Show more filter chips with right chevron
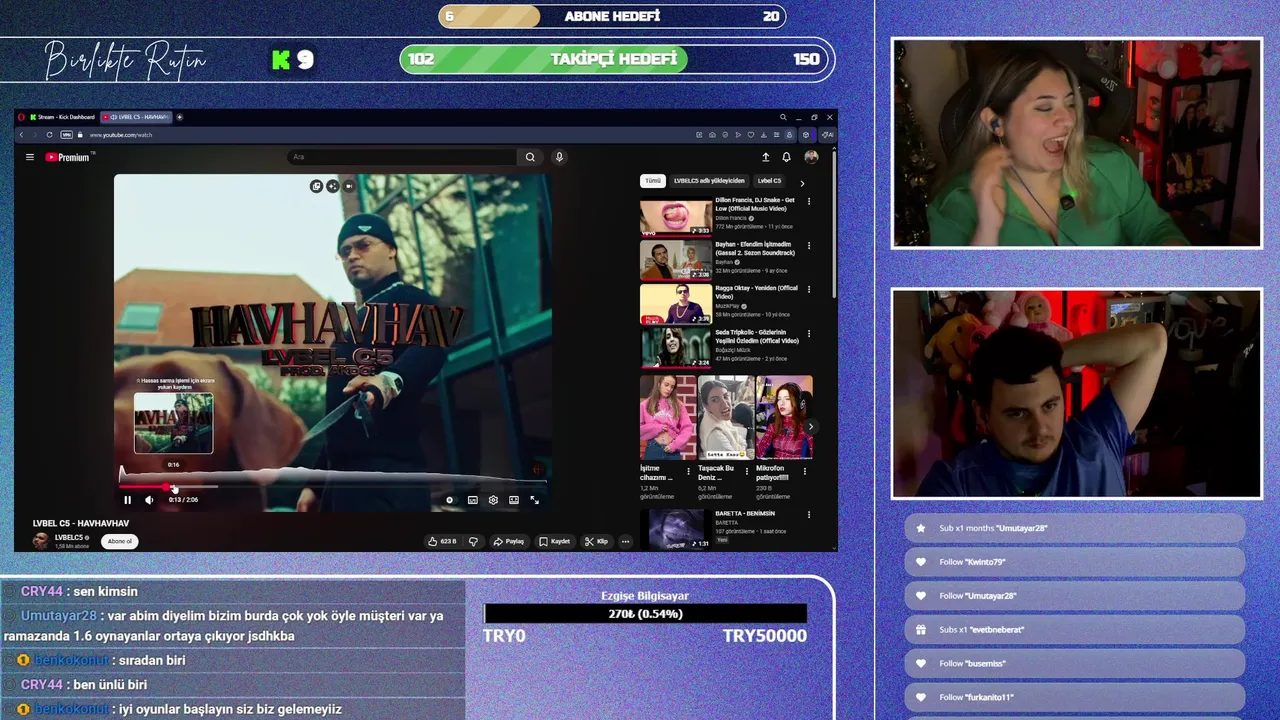Viewport: 1280px width, 720px height. [802, 183]
